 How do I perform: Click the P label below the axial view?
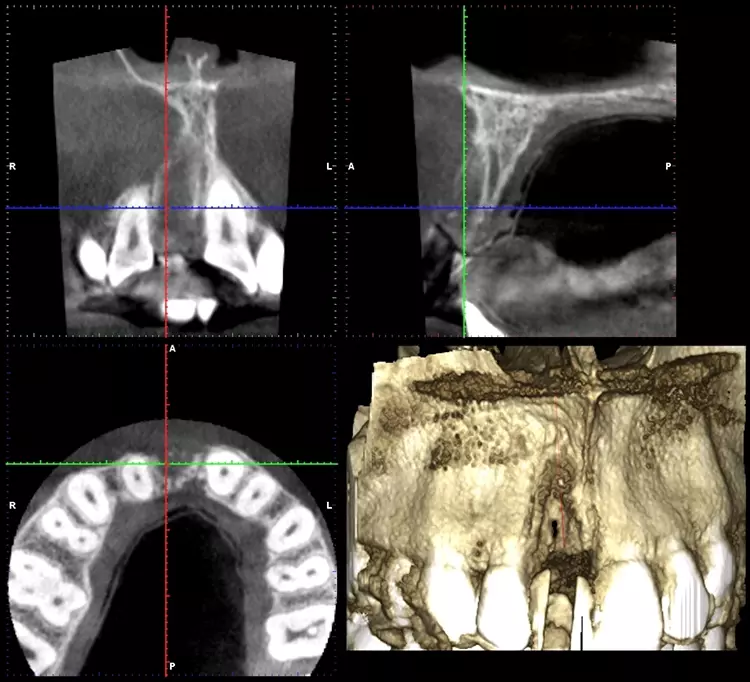pos(172,666)
